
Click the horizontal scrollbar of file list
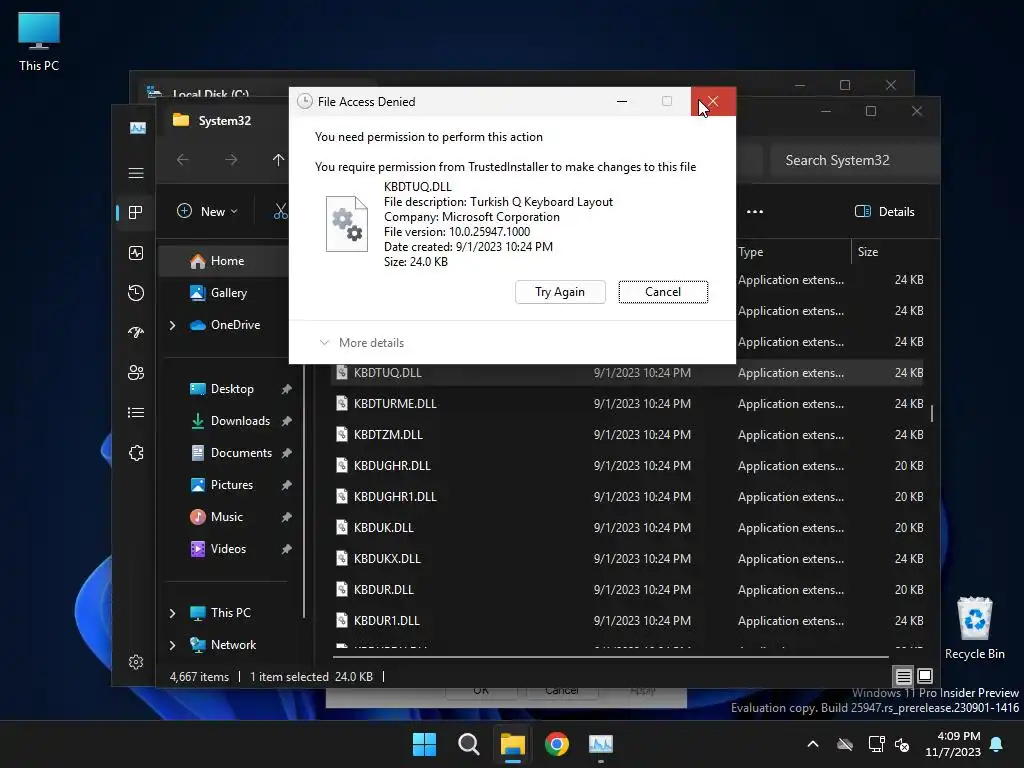point(611,657)
